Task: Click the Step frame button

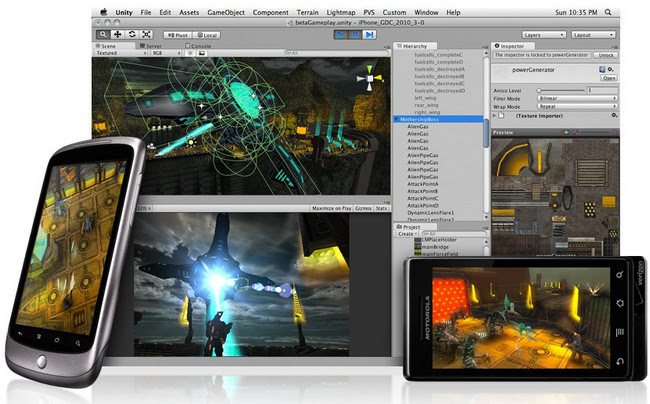Action: coord(370,34)
